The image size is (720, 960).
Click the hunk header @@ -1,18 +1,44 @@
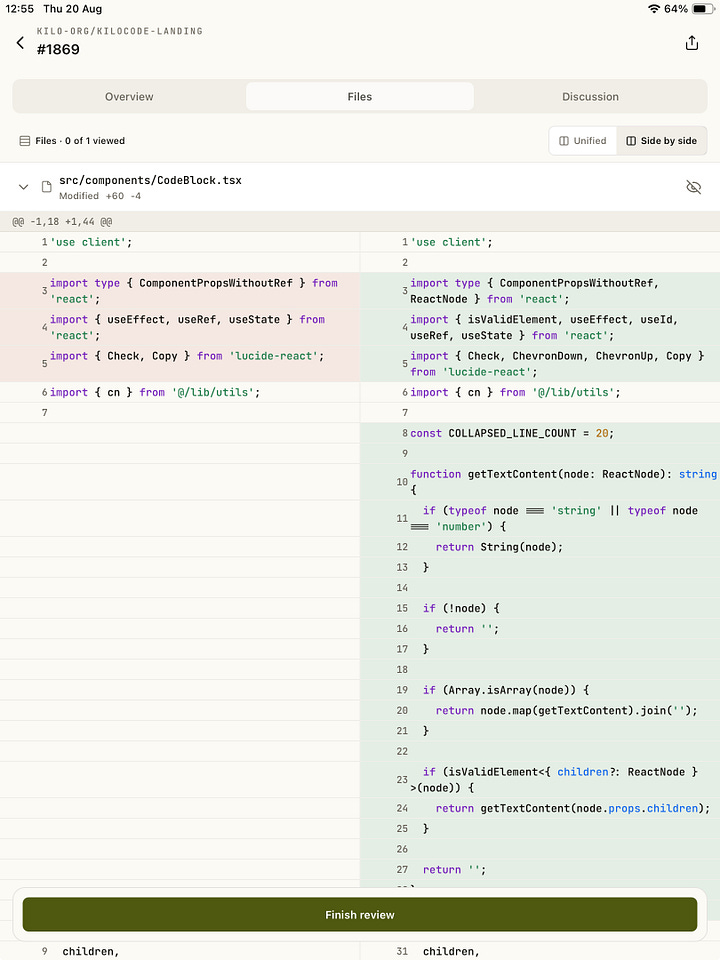coord(62,222)
